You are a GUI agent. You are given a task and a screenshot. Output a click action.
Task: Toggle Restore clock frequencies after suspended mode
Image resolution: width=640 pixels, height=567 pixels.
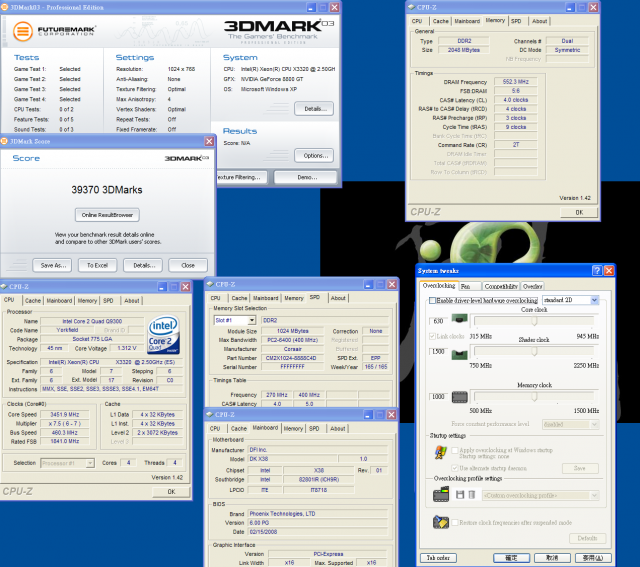tap(455, 523)
